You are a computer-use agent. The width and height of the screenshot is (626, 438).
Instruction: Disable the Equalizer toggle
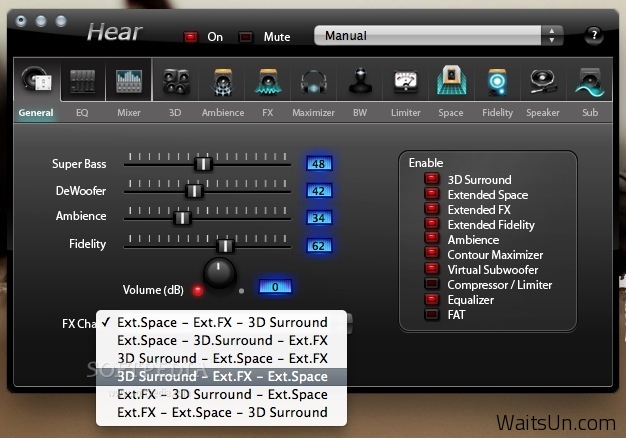(x=432, y=299)
